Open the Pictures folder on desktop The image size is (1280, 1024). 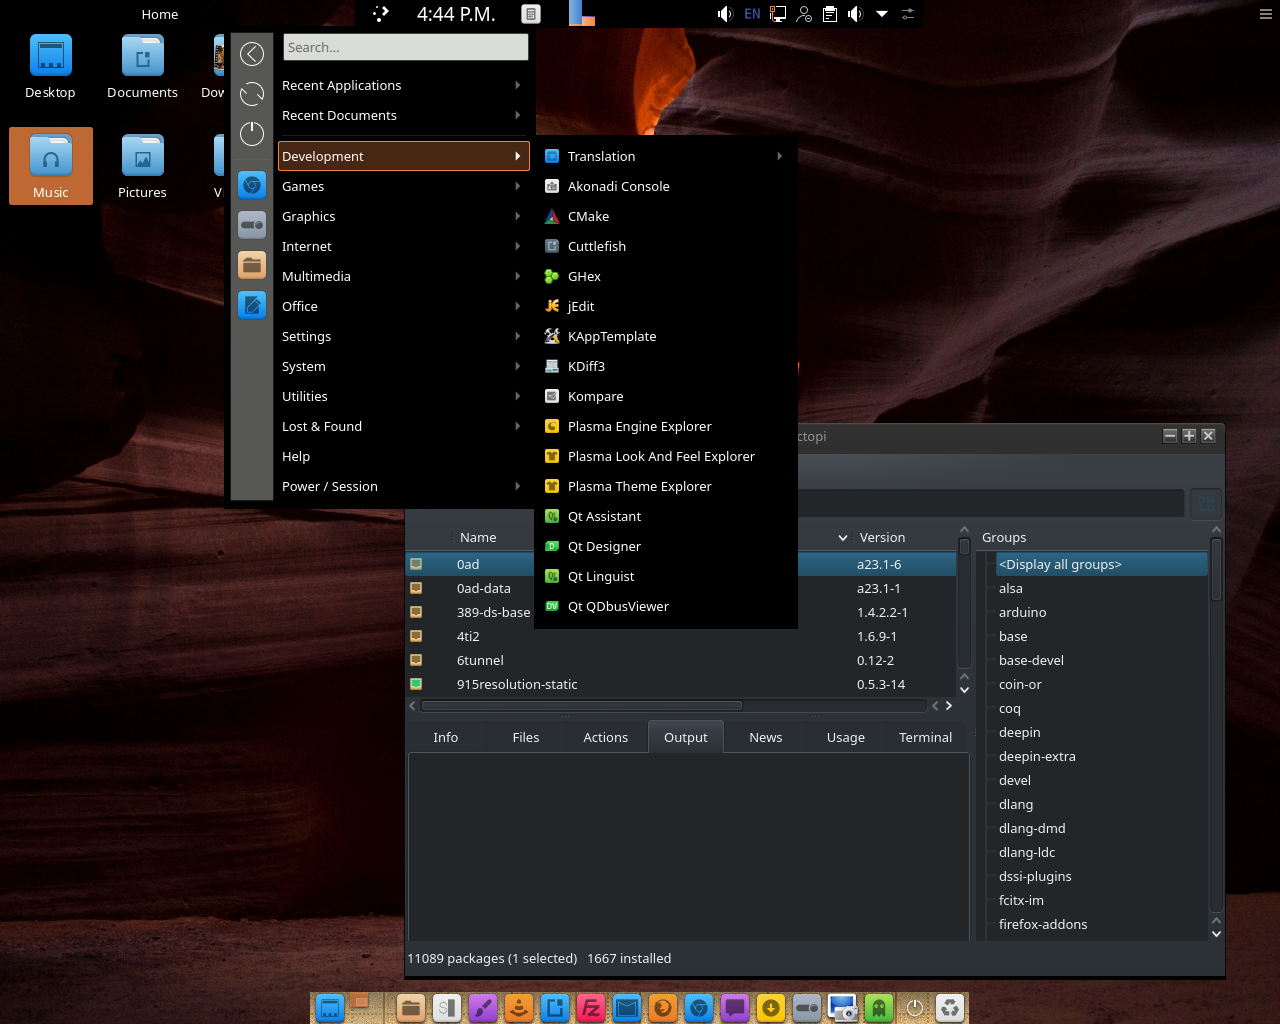142,168
